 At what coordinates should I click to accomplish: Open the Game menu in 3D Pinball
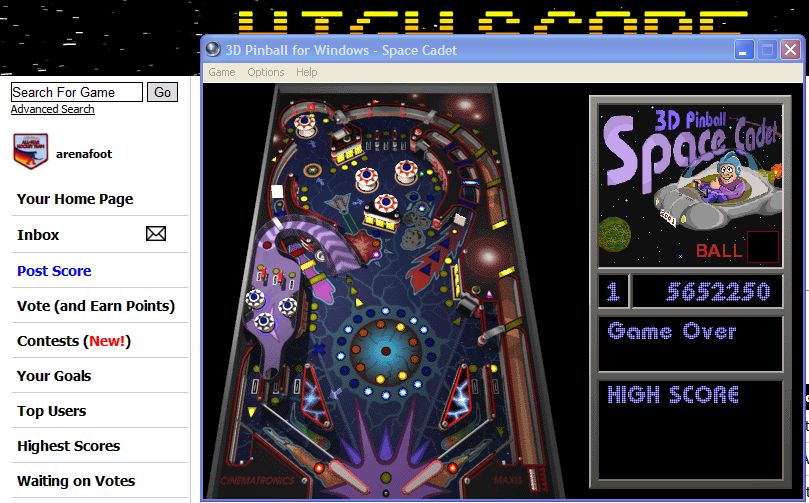(222, 72)
